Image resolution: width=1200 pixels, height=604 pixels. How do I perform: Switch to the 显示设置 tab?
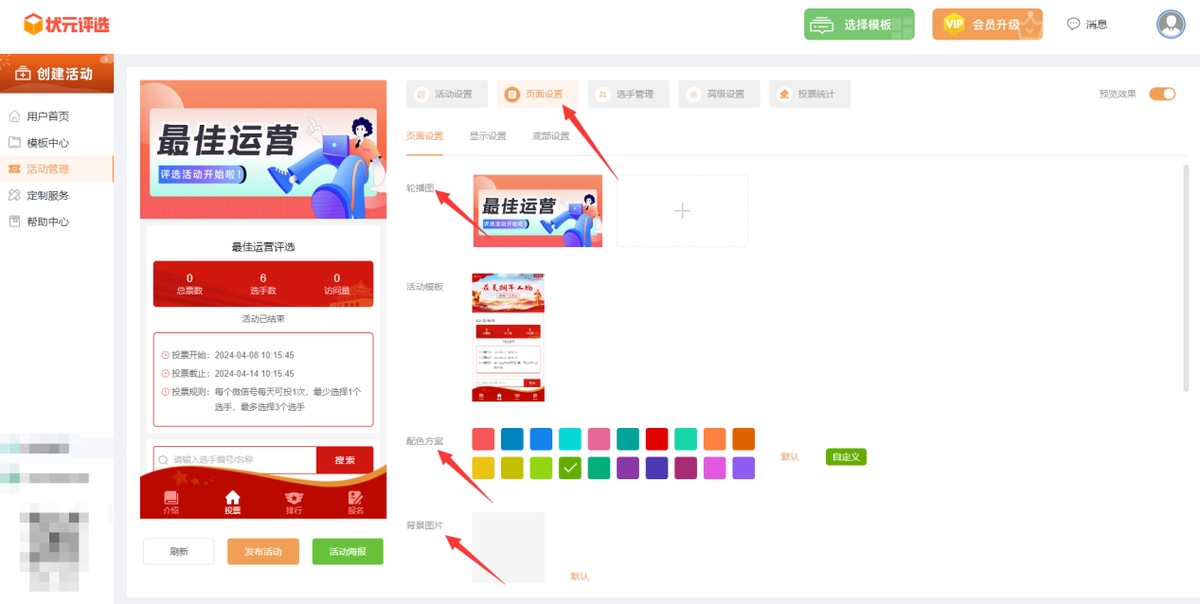point(488,136)
